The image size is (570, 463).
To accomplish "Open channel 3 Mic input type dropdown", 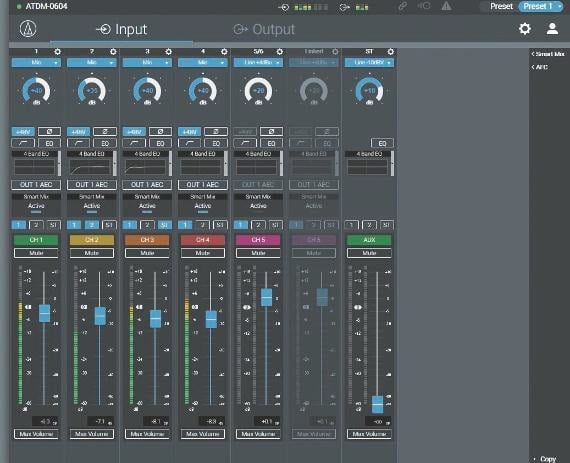I will (x=147, y=63).
